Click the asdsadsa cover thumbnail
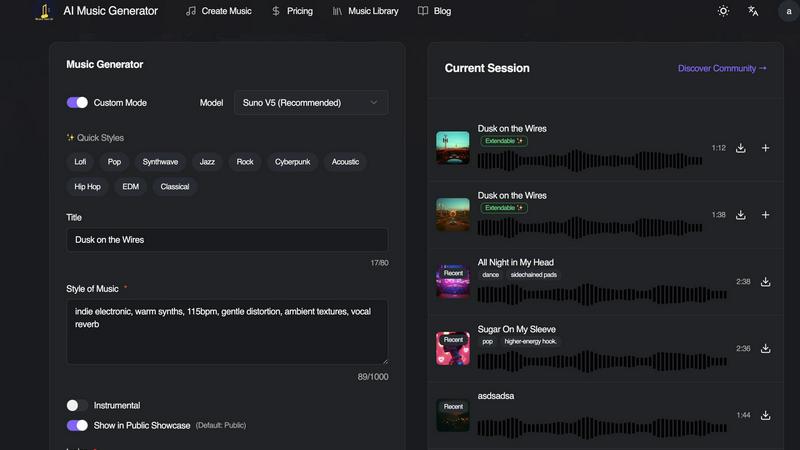This screenshot has width=800, height=450. point(453,415)
